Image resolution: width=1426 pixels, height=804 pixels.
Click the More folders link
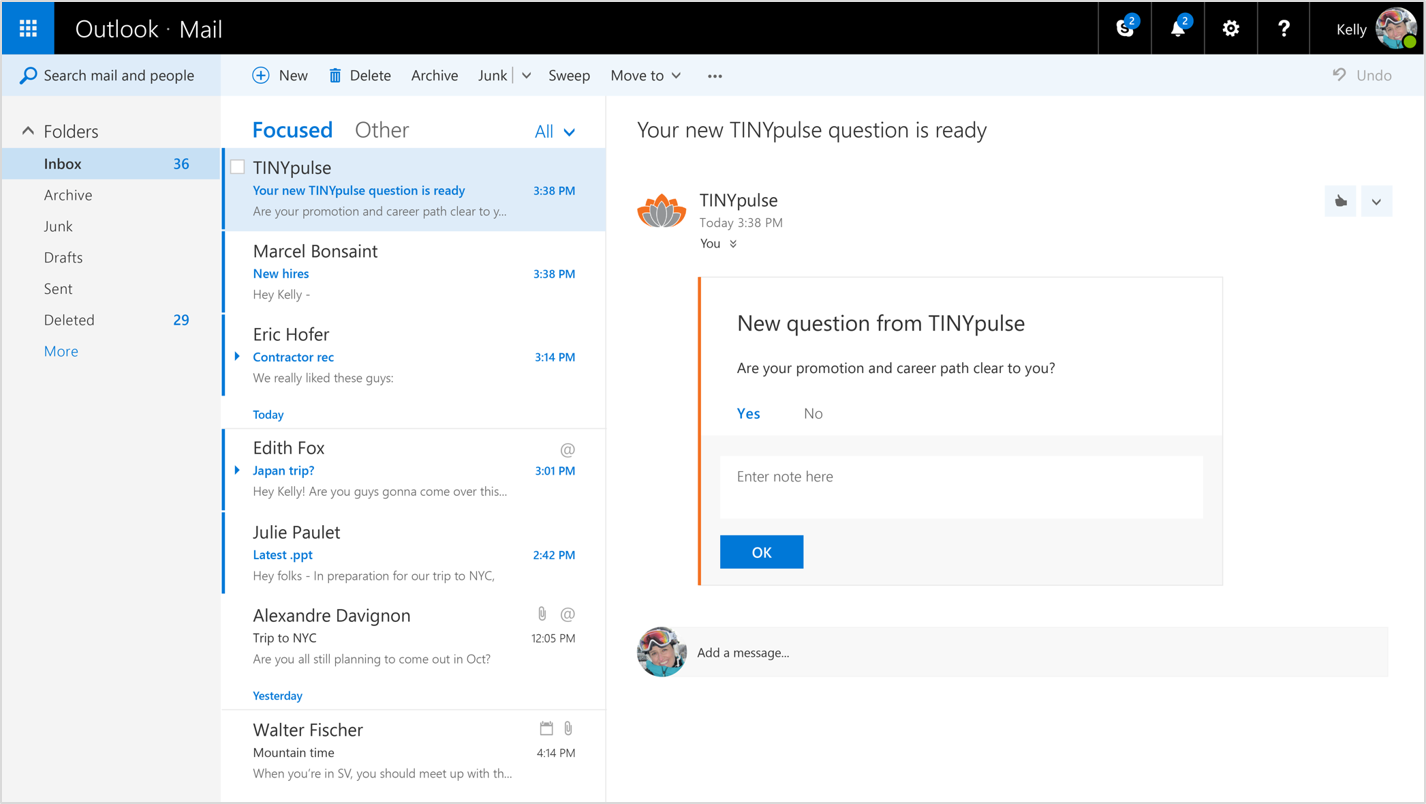point(61,352)
